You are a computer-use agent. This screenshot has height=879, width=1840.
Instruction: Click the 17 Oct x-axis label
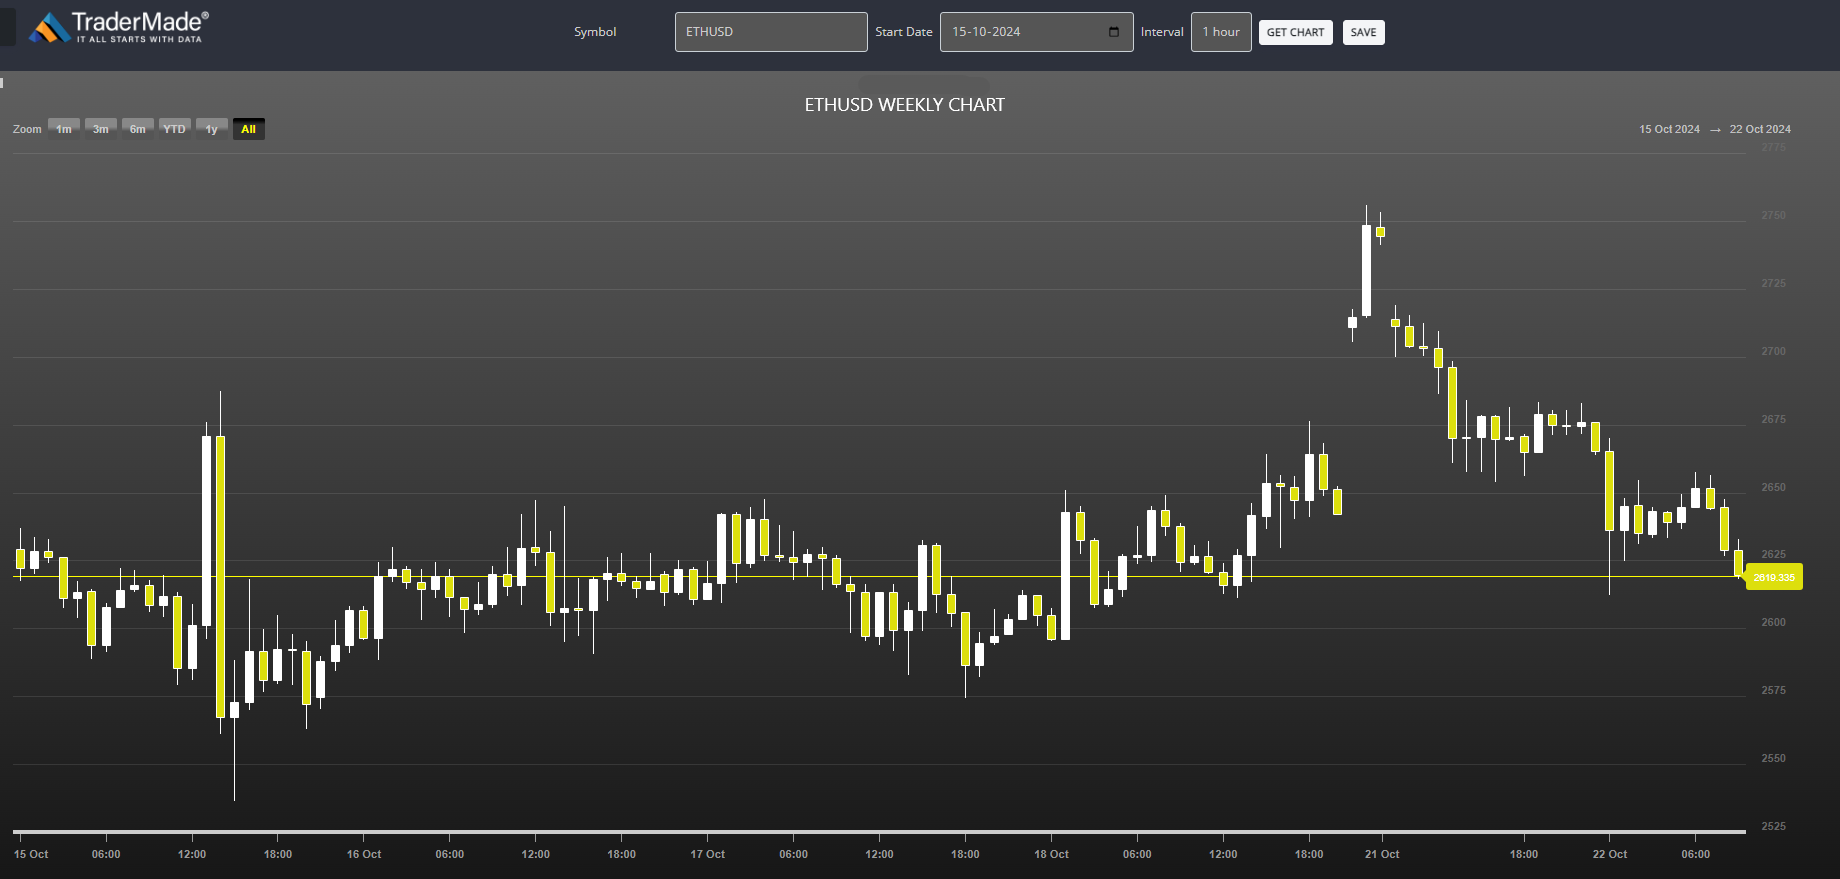(x=708, y=854)
